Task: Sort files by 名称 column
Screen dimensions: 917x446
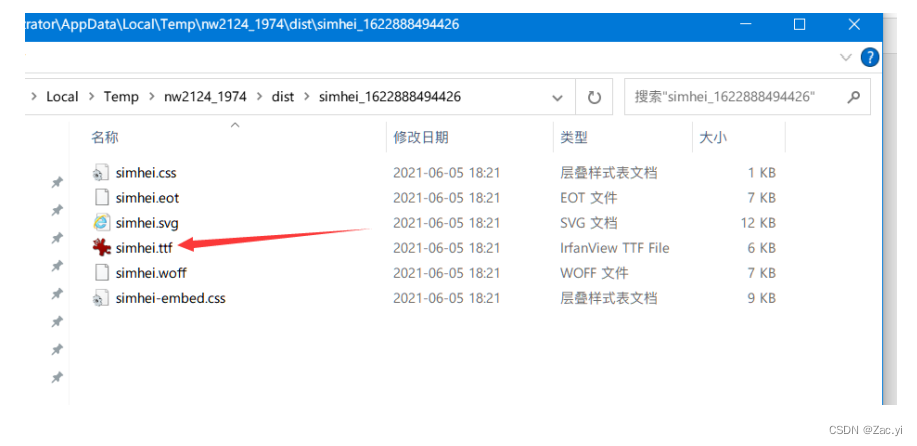Action: tap(105, 138)
